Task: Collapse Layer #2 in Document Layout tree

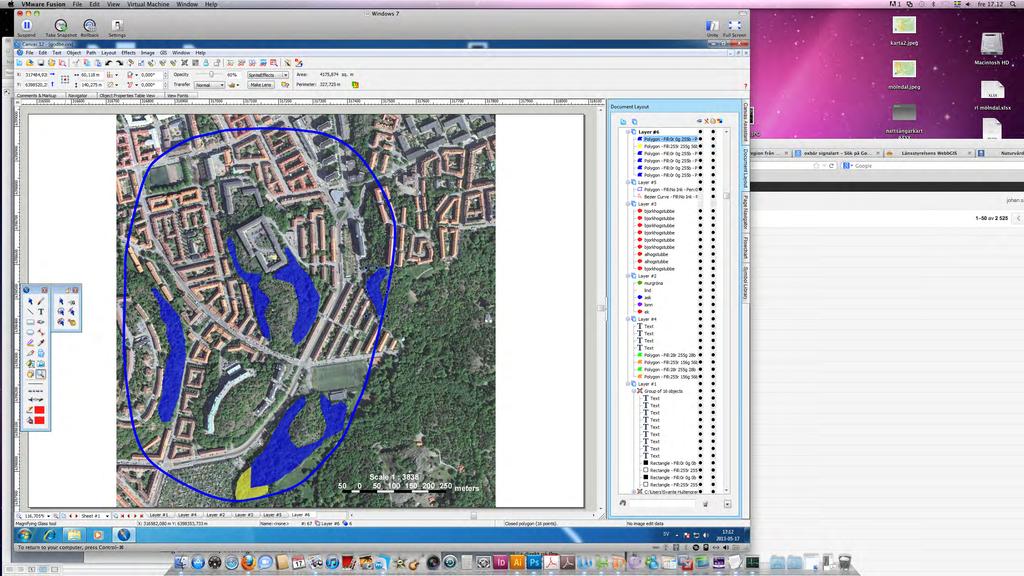Action: tap(628, 276)
